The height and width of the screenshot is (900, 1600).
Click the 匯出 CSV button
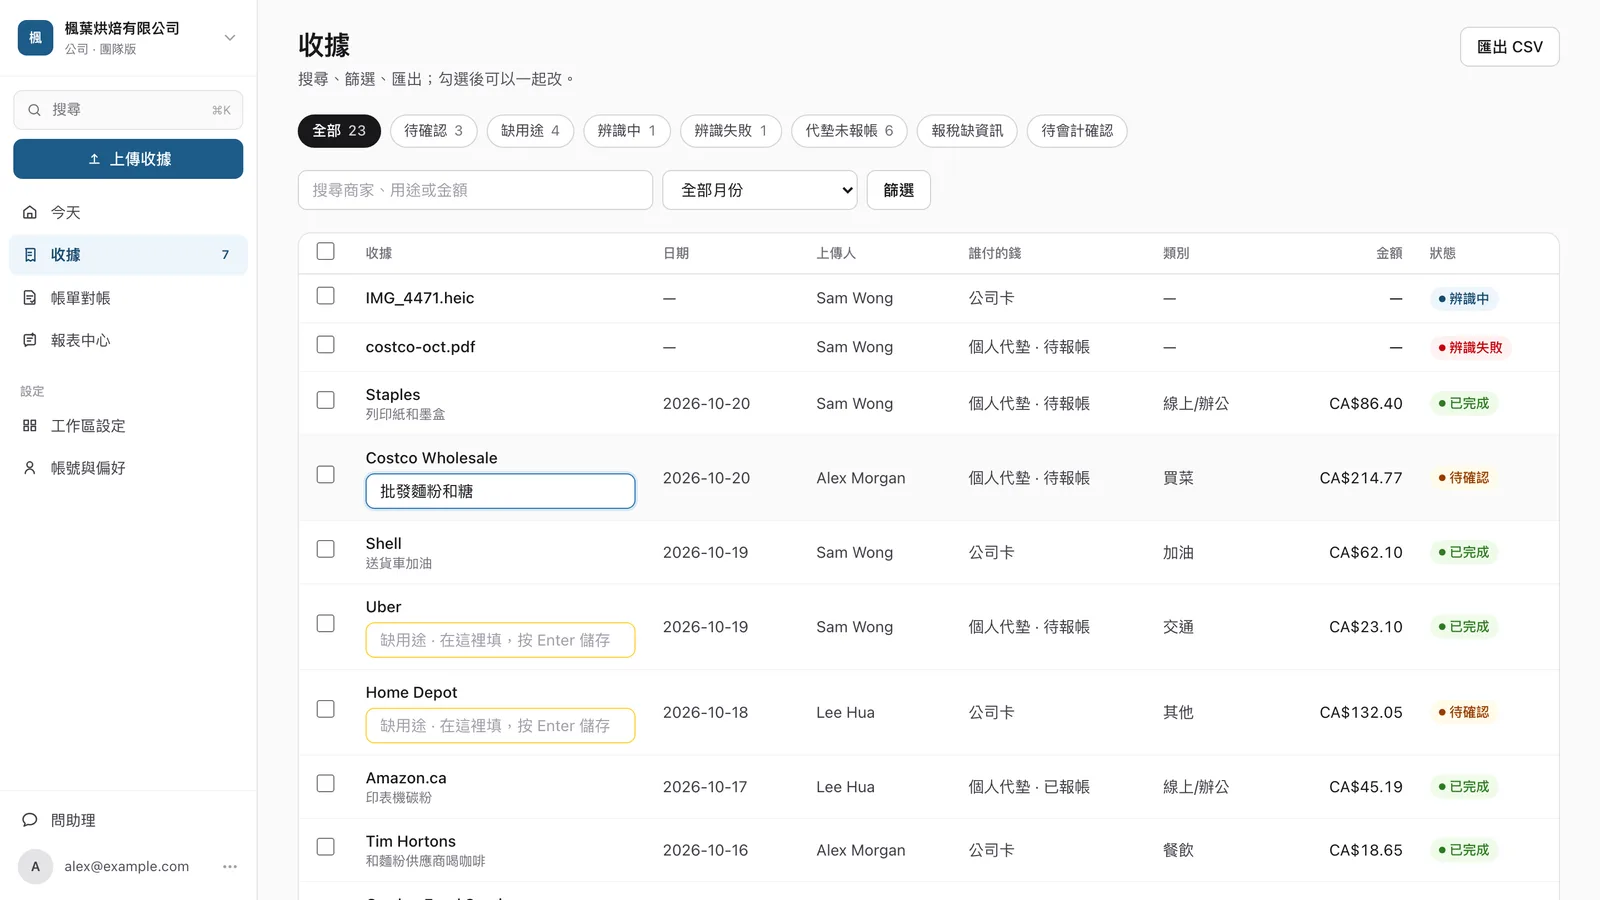click(x=1510, y=47)
